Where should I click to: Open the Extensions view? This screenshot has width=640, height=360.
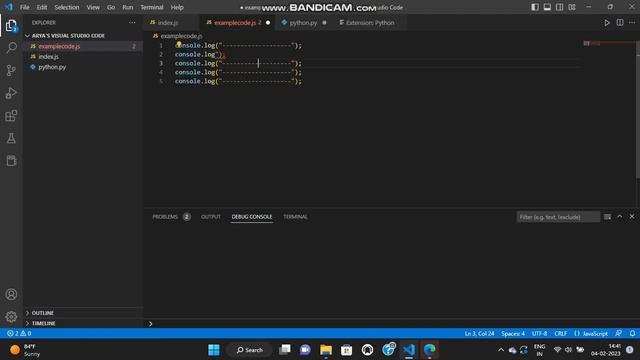pyautogui.click(x=11, y=116)
